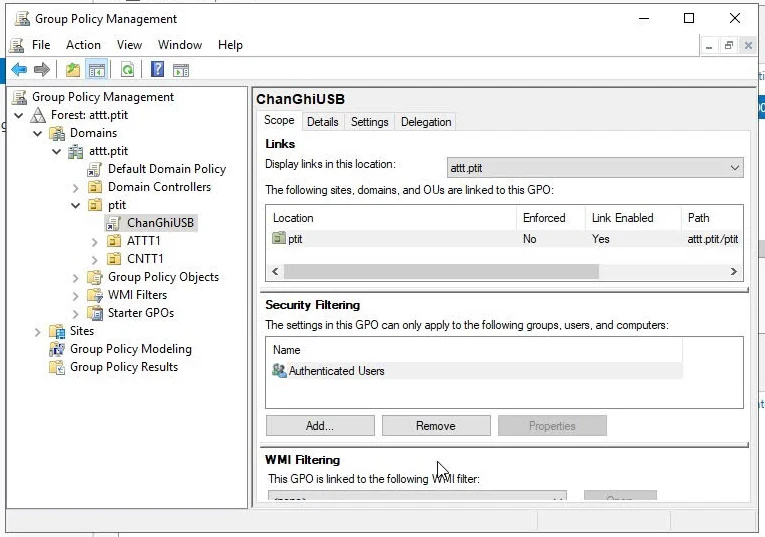
Task: Open the Help menu
Action: pos(230,45)
